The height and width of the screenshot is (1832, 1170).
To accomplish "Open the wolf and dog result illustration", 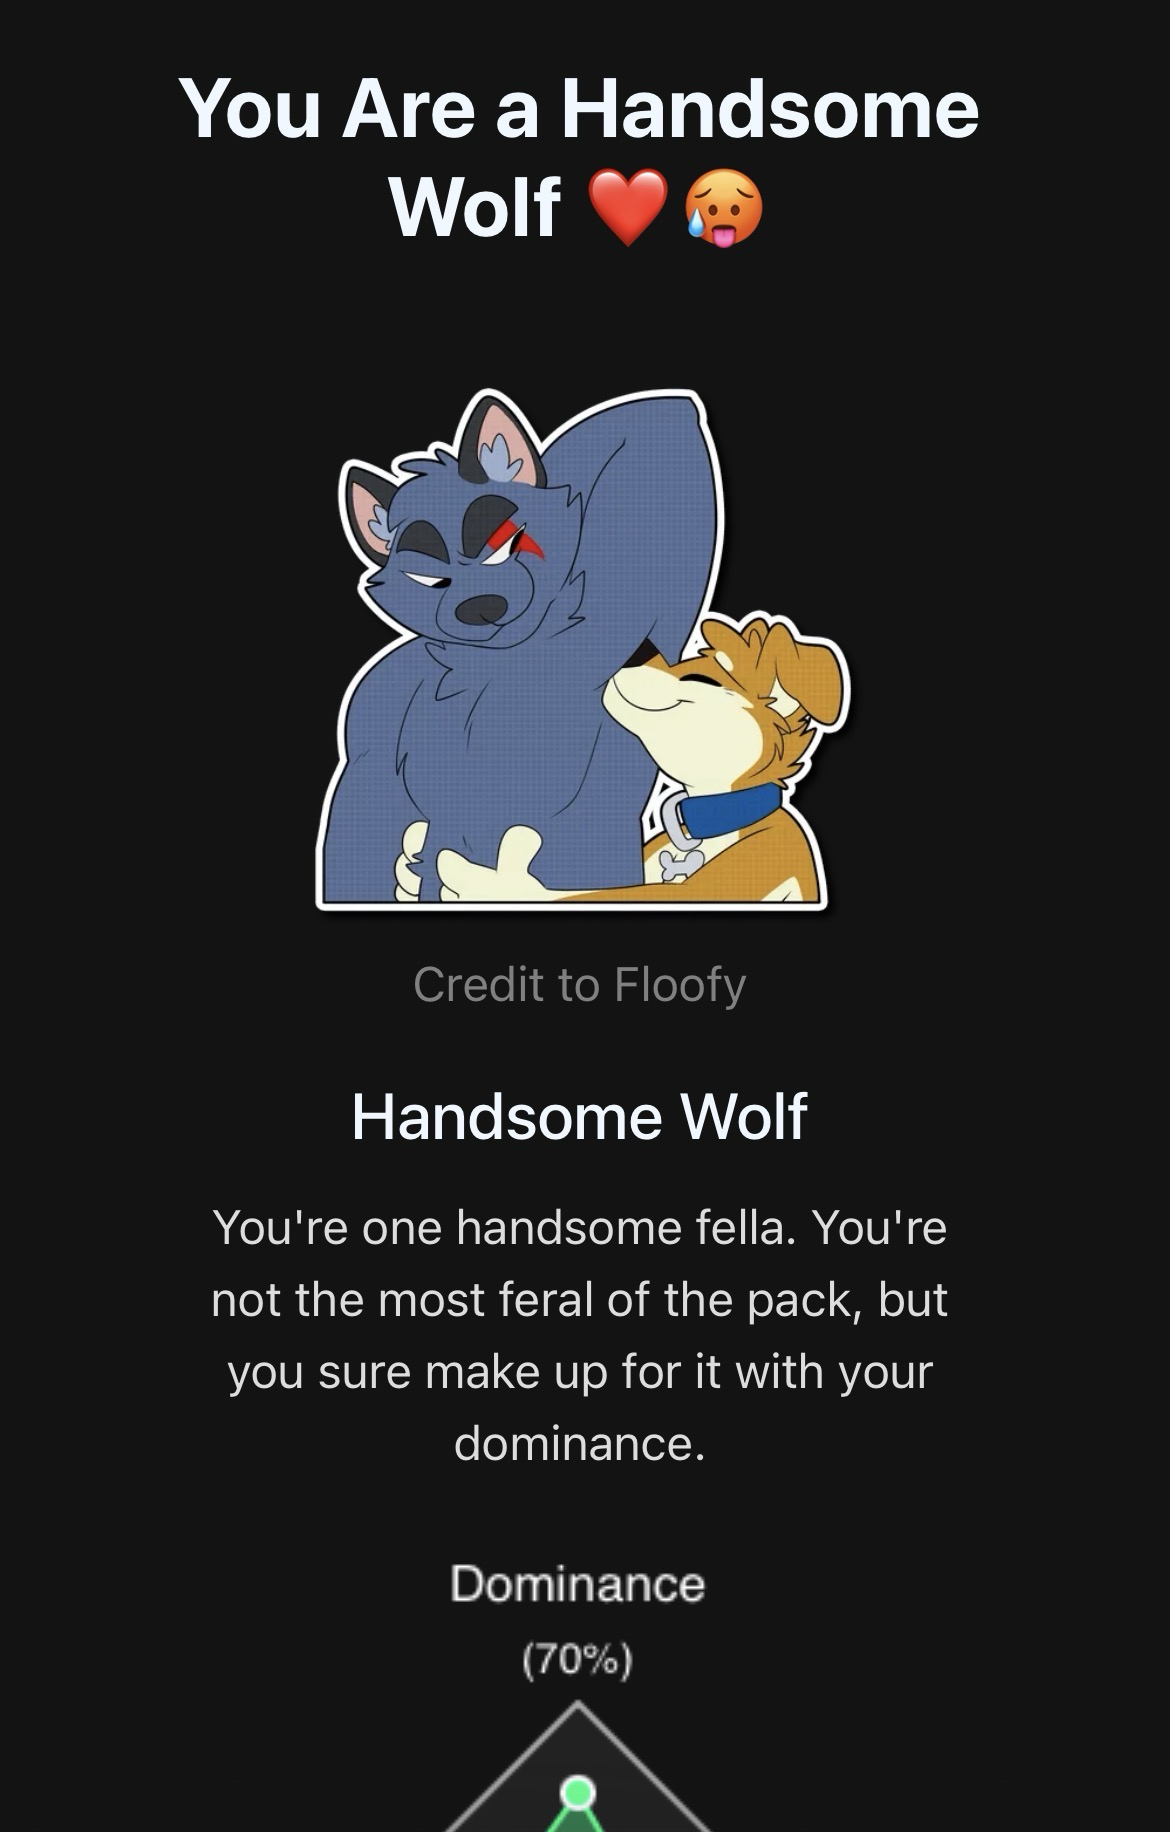I will pyautogui.click(x=583, y=650).
